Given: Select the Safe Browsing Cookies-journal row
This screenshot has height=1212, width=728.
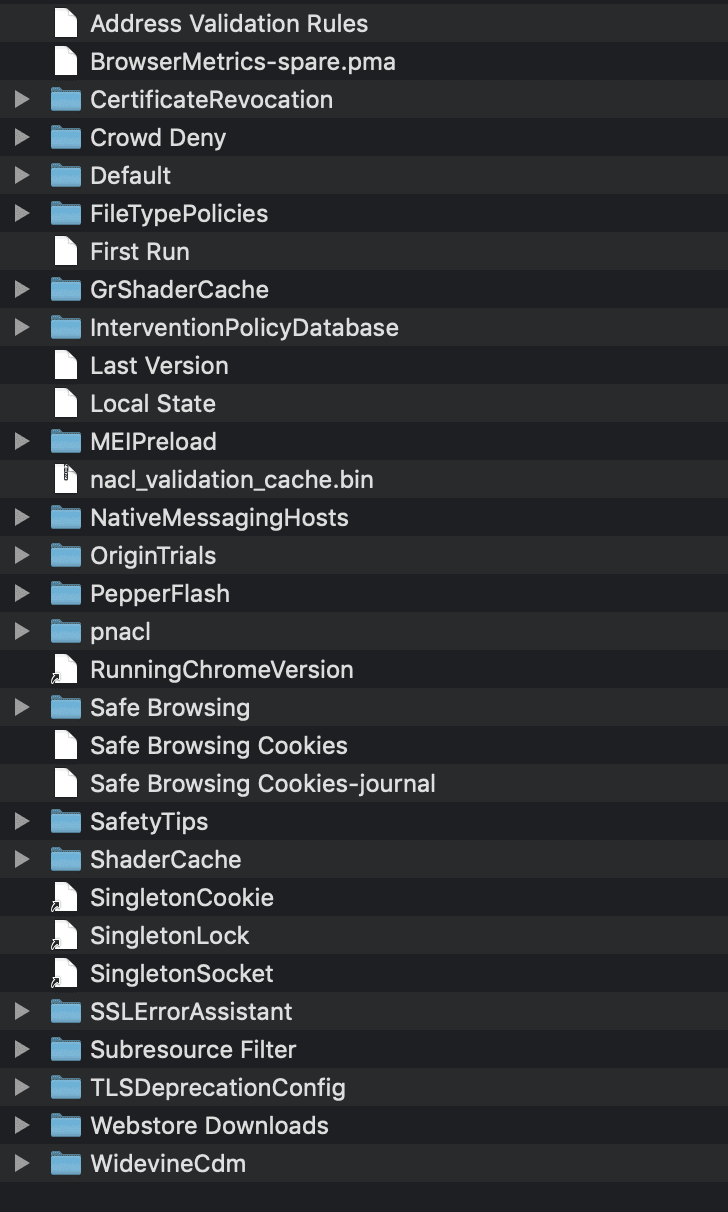Looking at the screenshot, I should click(x=263, y=784).
